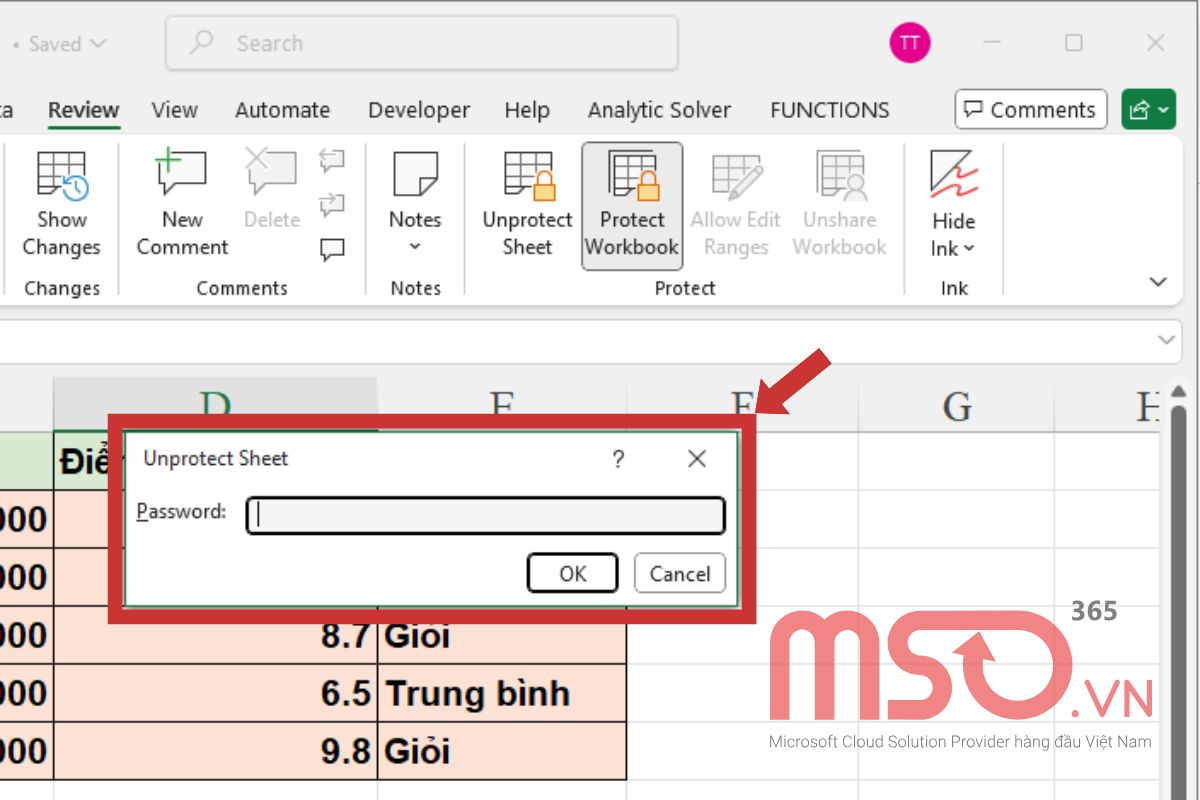
Task: Cancel the Unprotect Sheet dialog
Action: pos(680,573)
